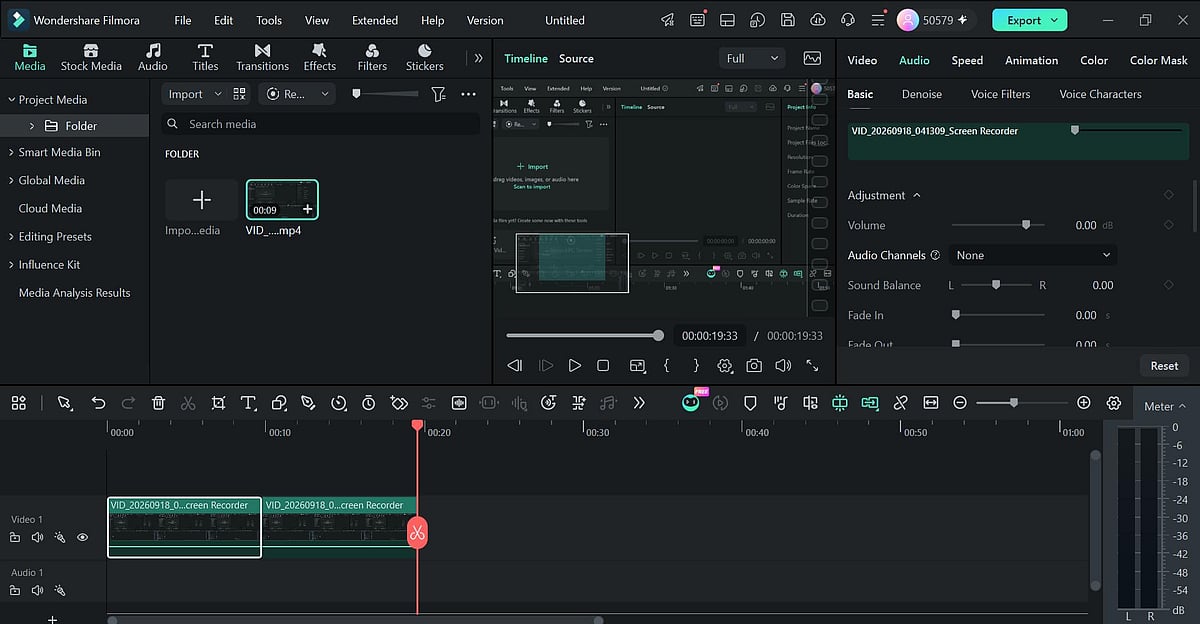Click the zoom-to-fit timeline icon
This screenshot has height=624, width=1200.
[x=931, y=403]
